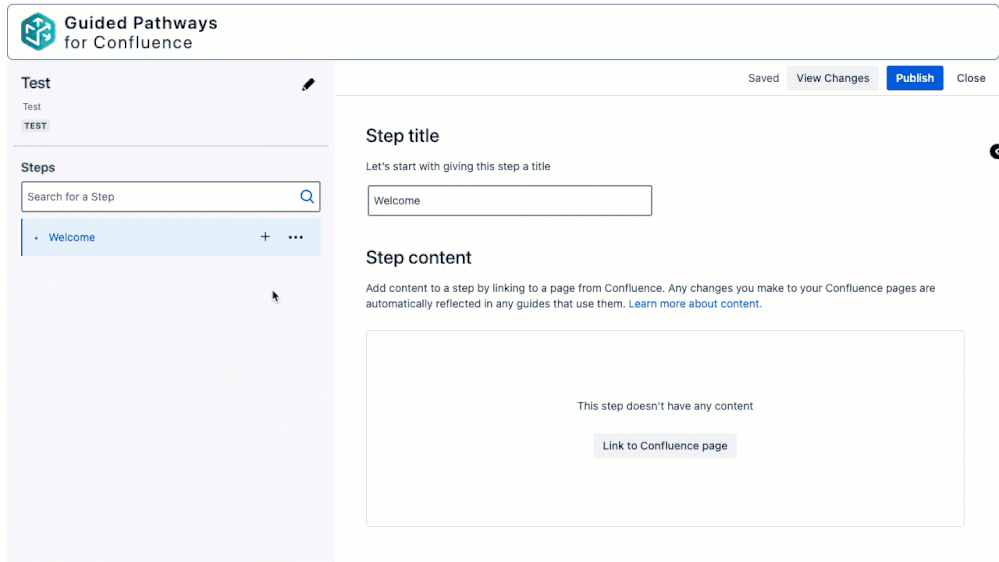
Task: Add a step using the plus icon
Action: coord(265,237)
